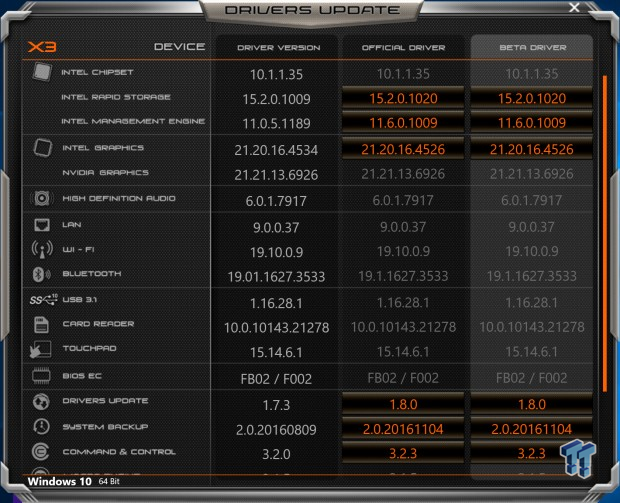Viewport: 620px width, 503px height.
Task: Install beta Drivers Update 1.8.0
Action: [x=531, y=404]
